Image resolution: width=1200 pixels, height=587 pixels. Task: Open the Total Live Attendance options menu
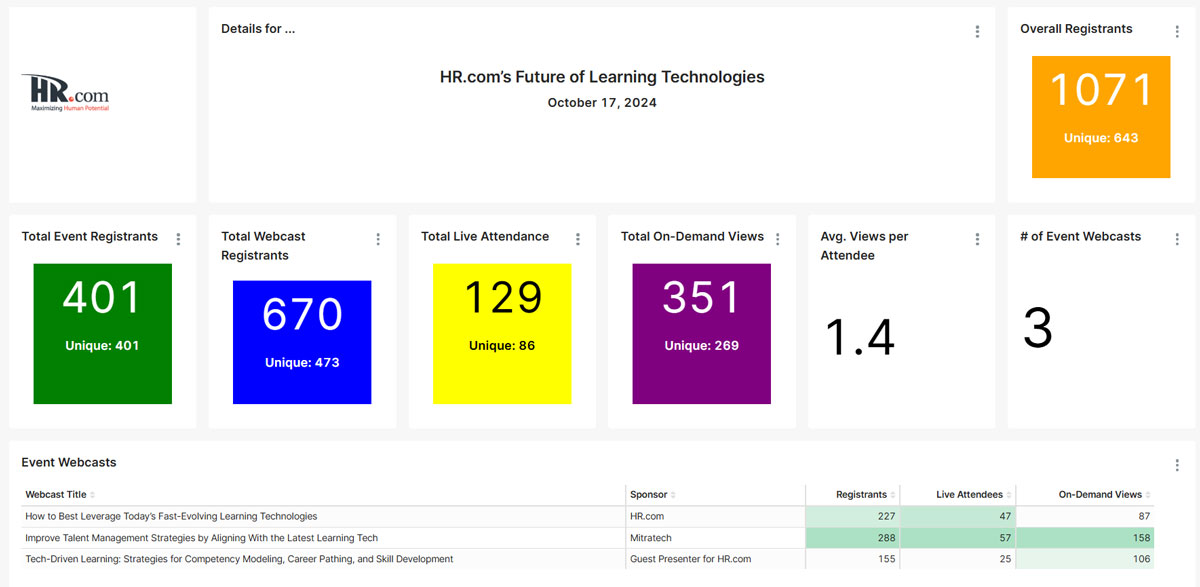tap(578, 239)
